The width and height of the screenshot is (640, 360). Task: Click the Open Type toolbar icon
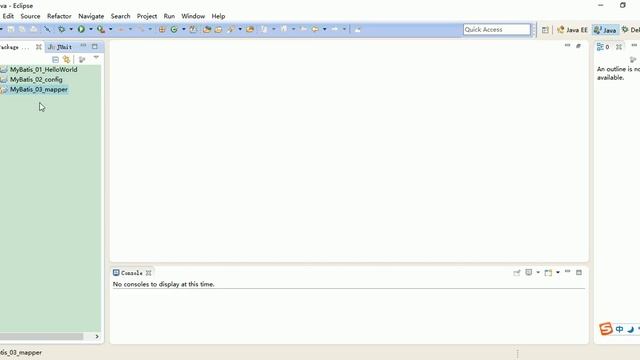pyautogui.click(x=207, y=29)
